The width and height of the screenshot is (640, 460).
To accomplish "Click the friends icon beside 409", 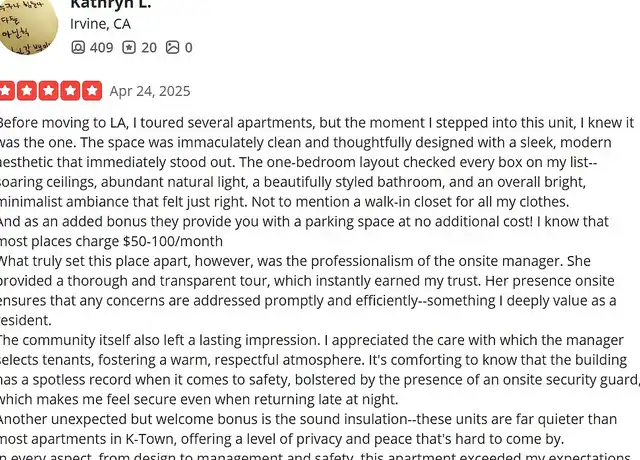I will coord(78,47).
